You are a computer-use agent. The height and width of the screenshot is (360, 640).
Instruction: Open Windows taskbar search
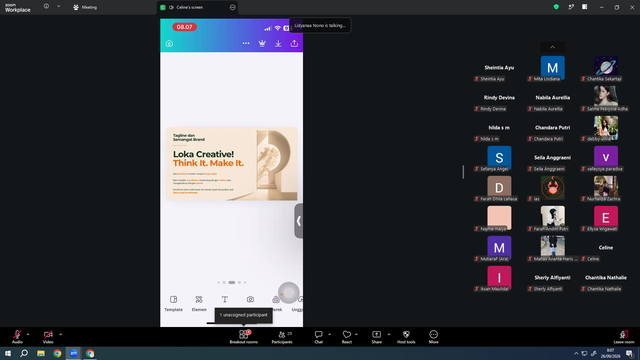(24, 353)
